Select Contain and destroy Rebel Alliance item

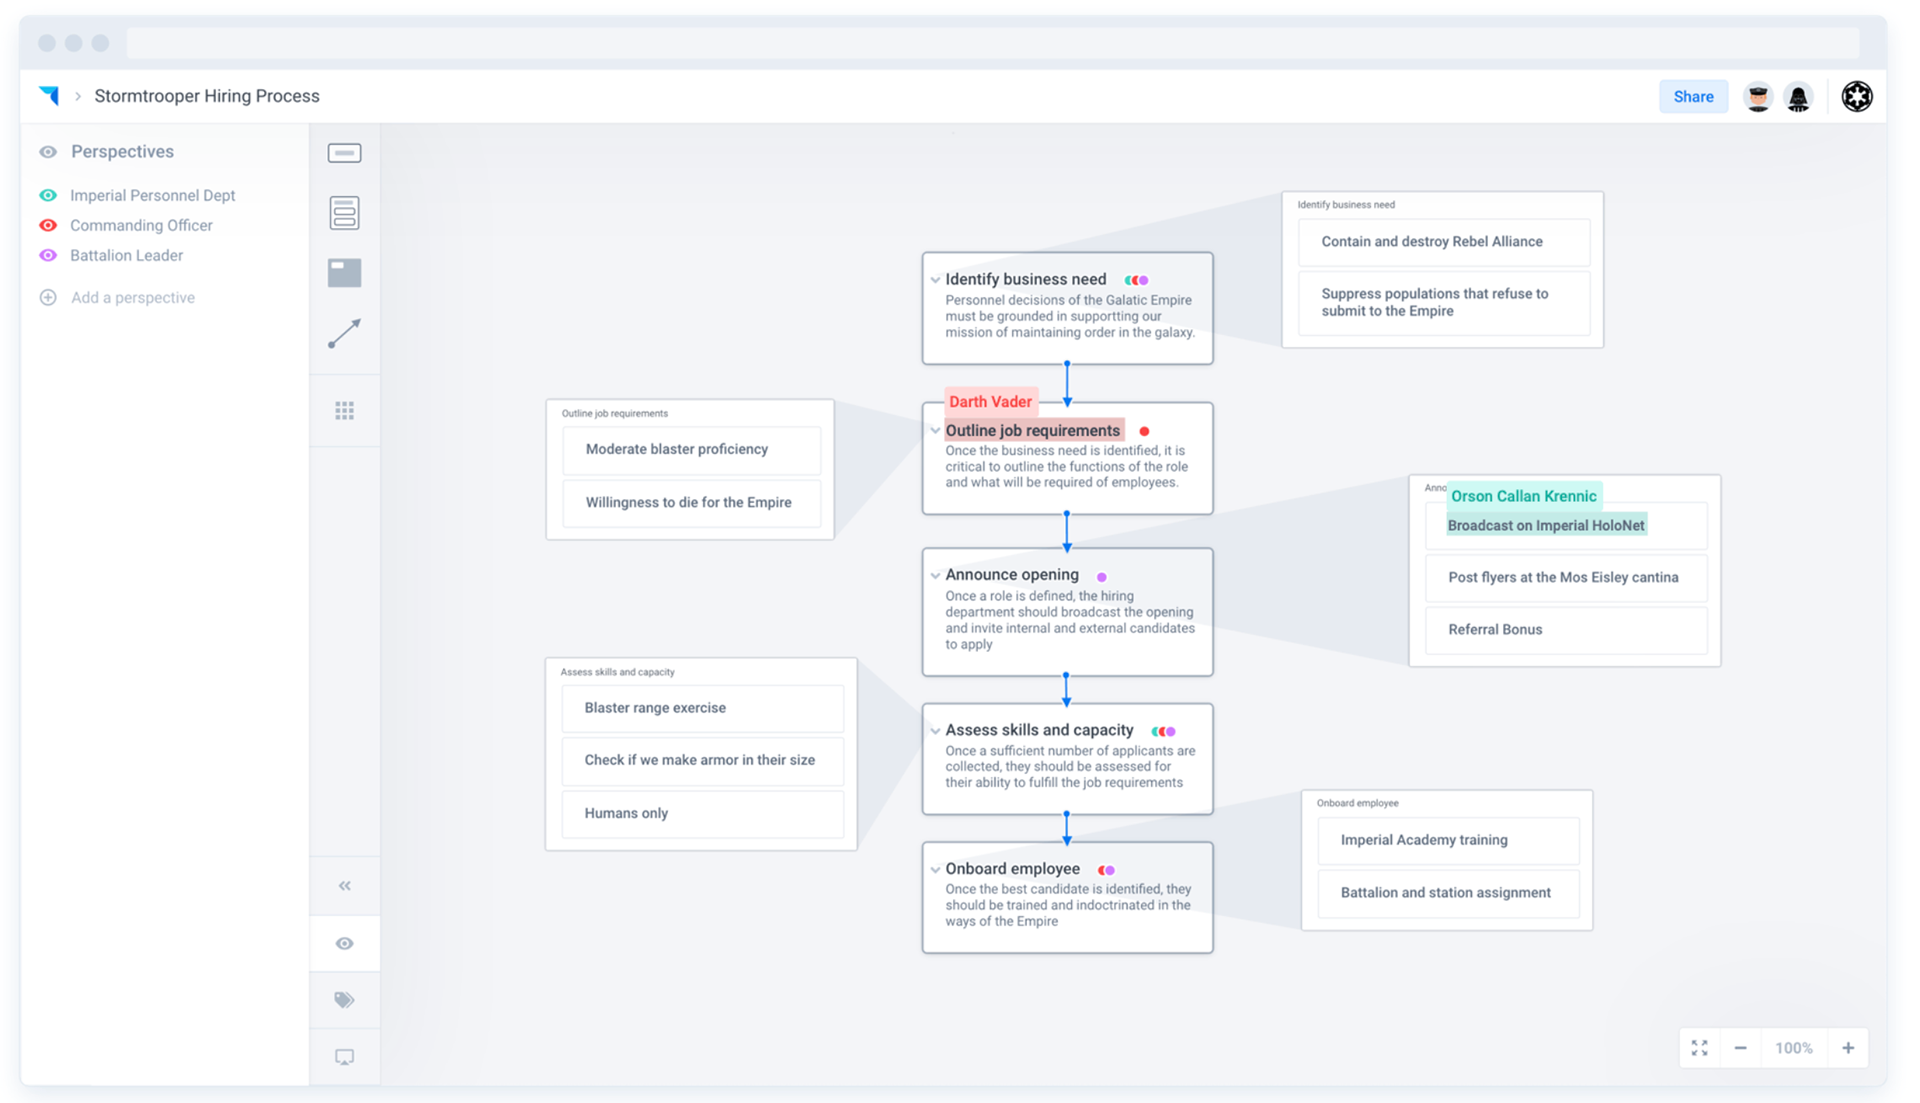pyautogui.click(x=1444, y=242)
